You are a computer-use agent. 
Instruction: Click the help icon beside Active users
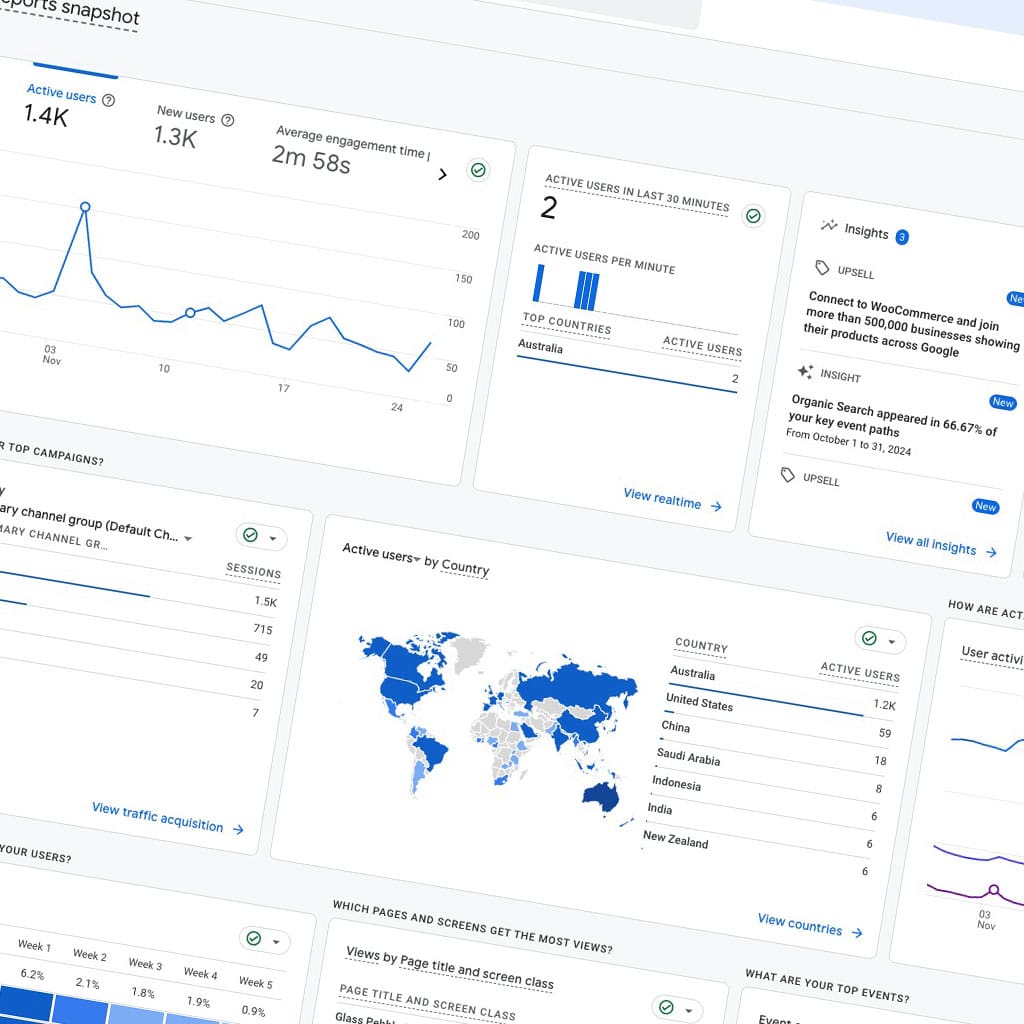click(x=109, y=101)
